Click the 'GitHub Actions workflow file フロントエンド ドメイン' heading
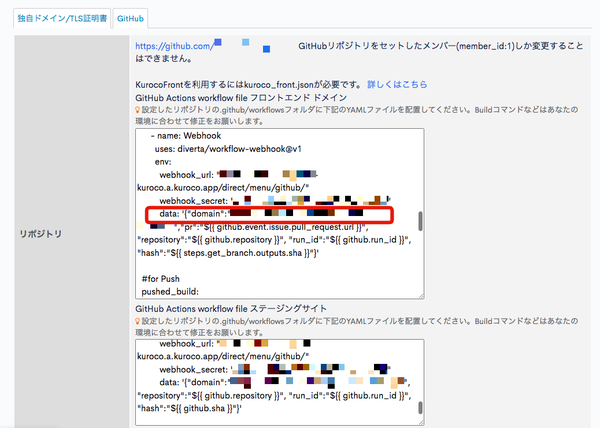Viewport: 600px width, 428px height. (x=241, y=98)
